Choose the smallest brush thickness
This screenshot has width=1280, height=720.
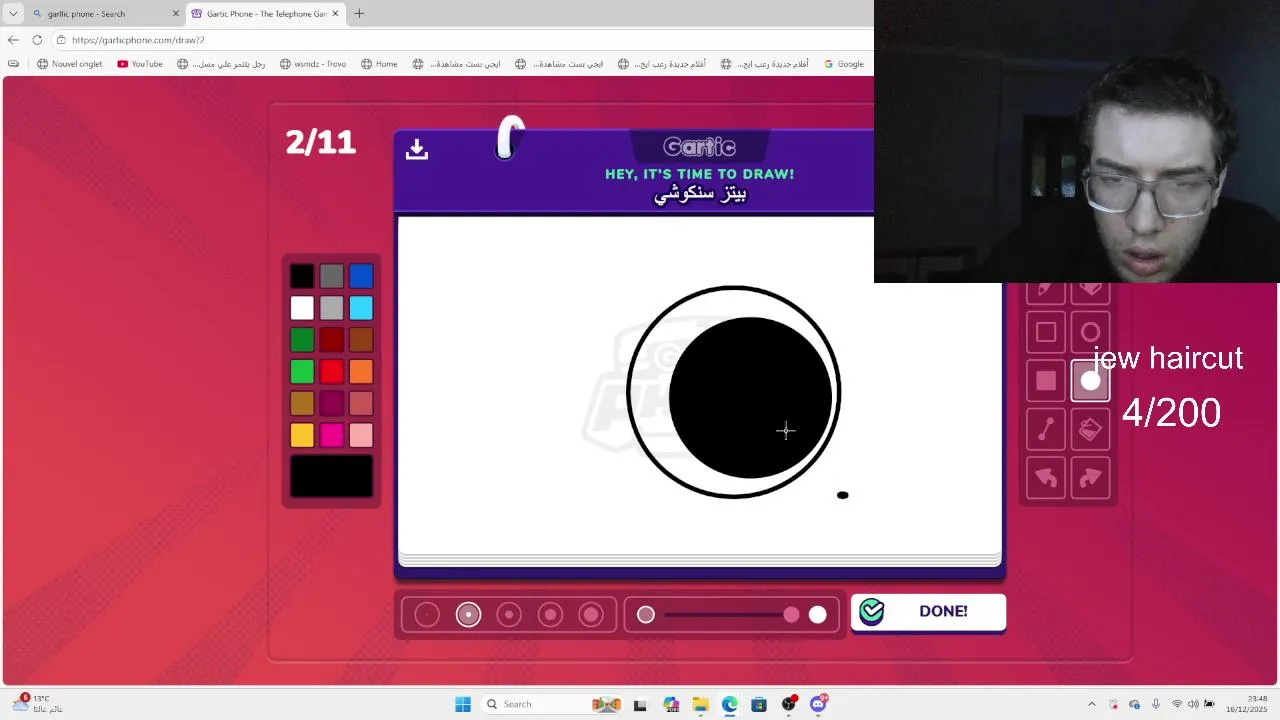[x=427, y=615]
